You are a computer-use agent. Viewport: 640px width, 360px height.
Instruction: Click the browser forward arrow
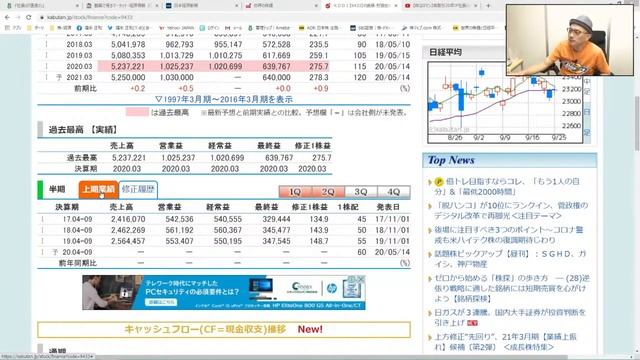[x=18, y=17]
